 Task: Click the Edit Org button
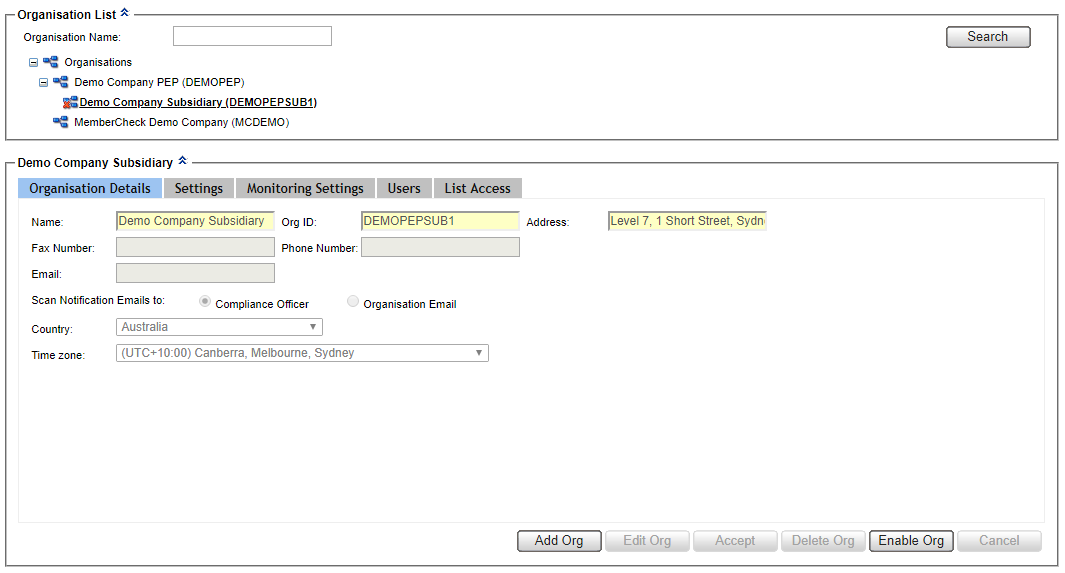click(647, 541)
